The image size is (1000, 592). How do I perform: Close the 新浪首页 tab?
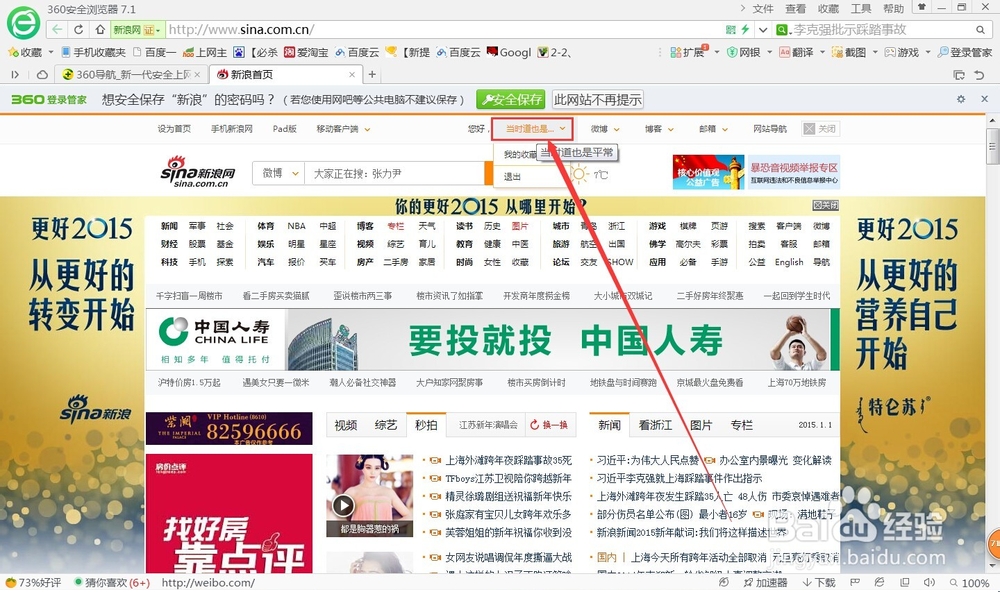click(x=351, y=75)
